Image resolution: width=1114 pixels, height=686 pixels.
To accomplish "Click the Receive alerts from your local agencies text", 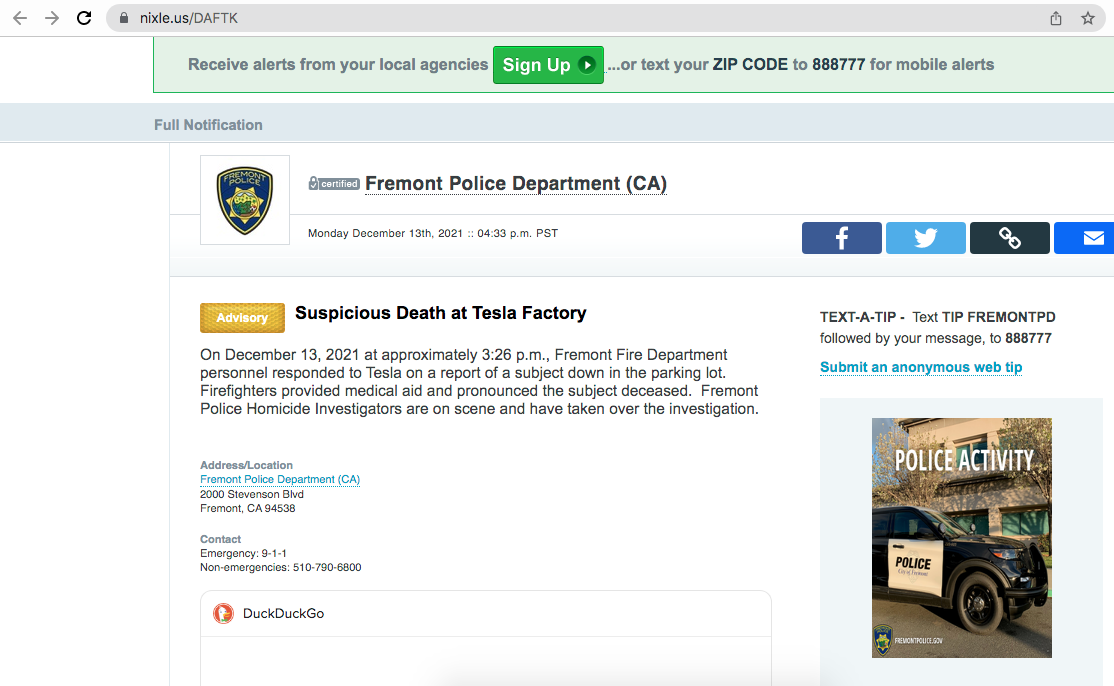I will coord(338,65).
